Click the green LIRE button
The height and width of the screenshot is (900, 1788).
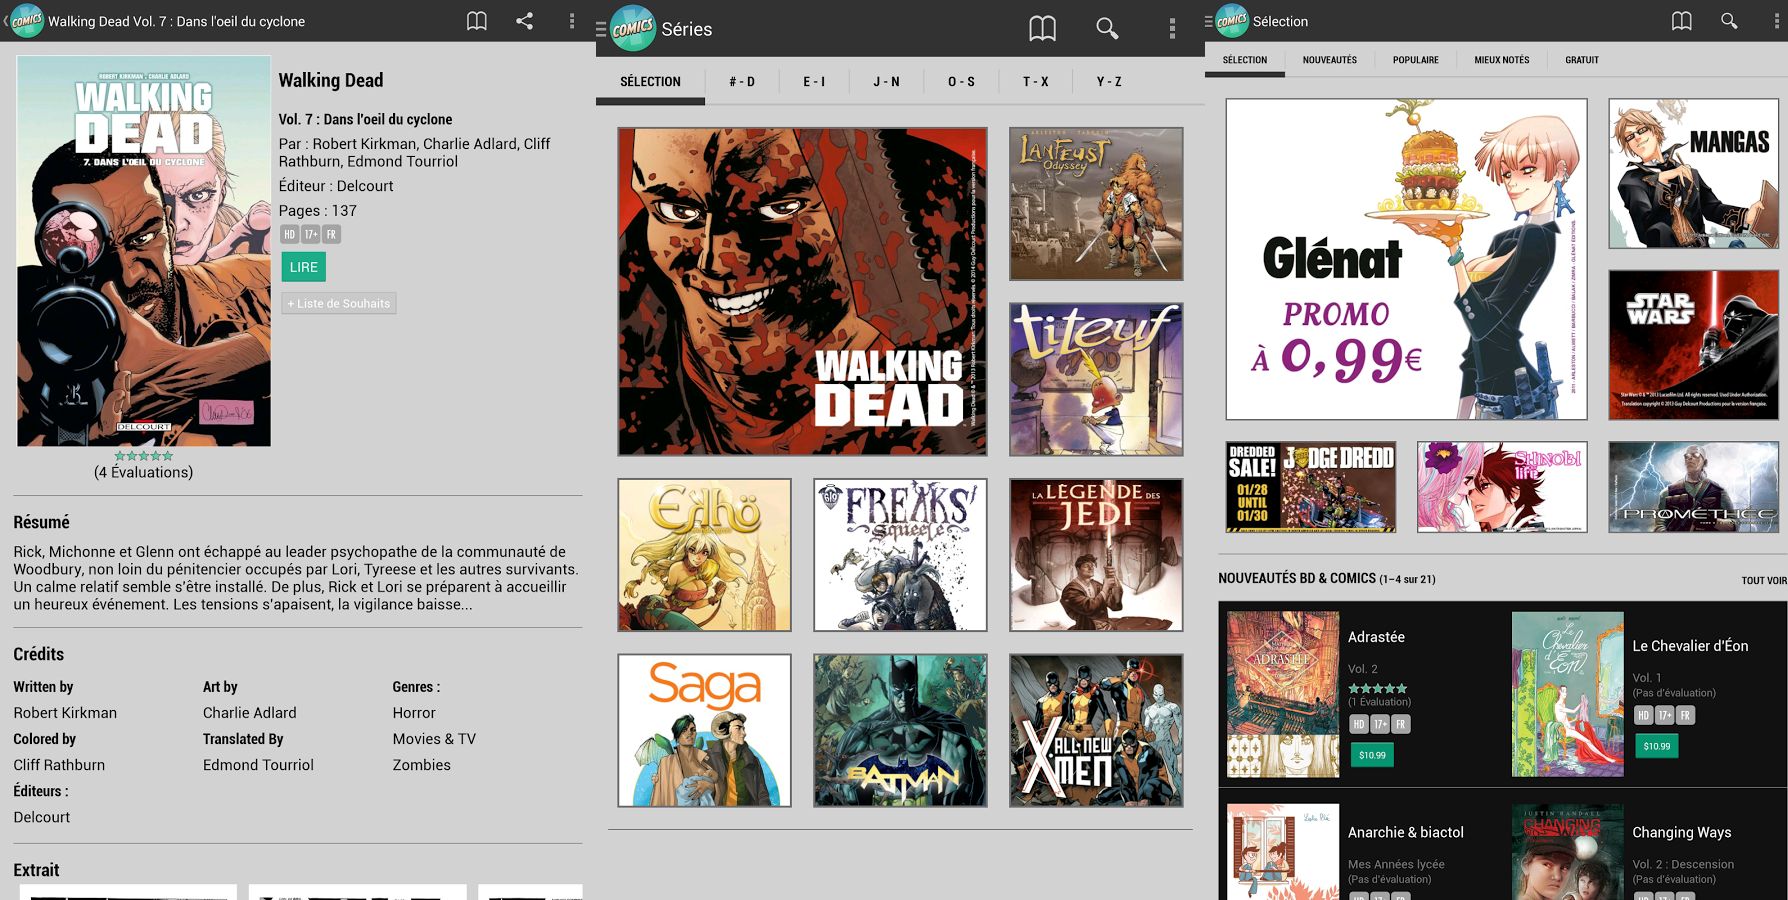point(304,267)
